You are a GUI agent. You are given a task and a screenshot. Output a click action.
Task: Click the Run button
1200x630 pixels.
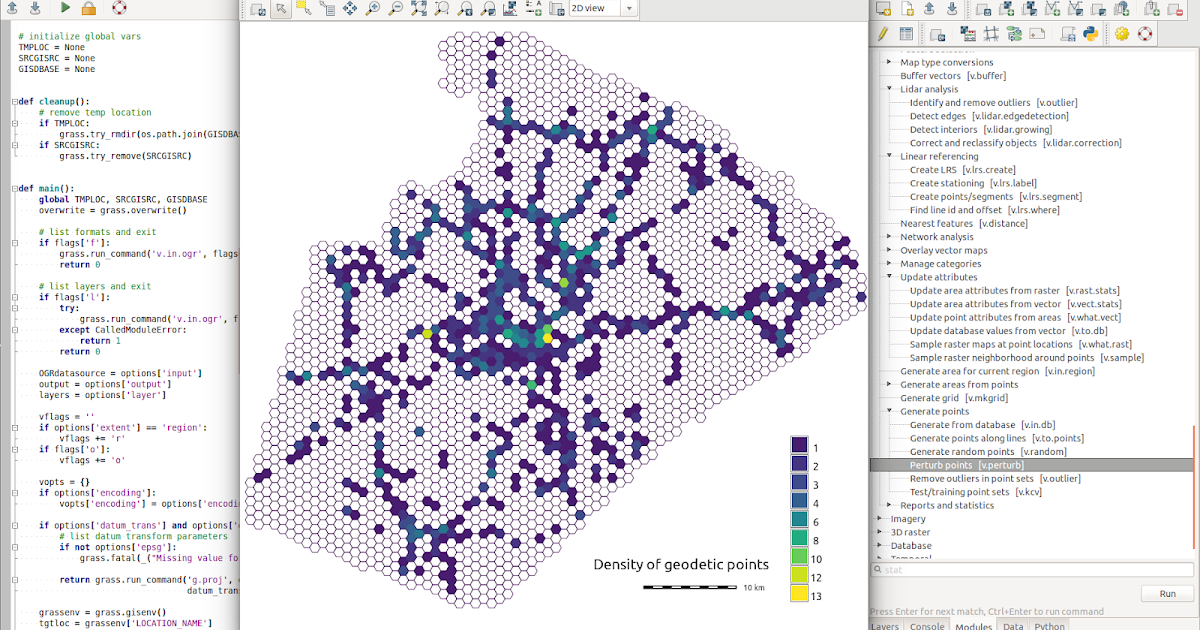pyautogui.click(x=1166, y=593)
